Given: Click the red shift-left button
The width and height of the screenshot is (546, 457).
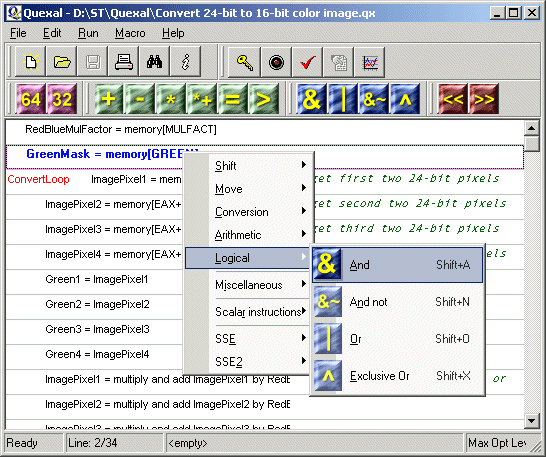Looking at the screenshot, I should pos(453,99).
